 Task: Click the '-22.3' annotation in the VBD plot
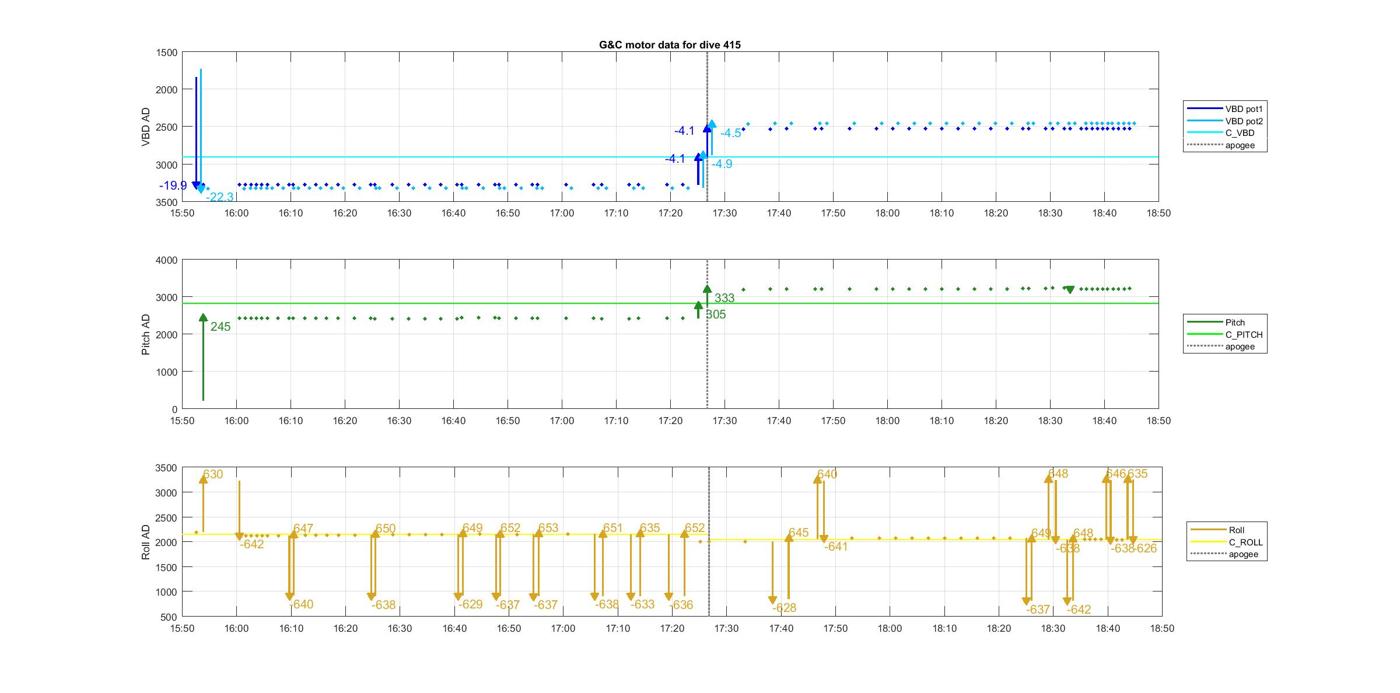point(220,197)
